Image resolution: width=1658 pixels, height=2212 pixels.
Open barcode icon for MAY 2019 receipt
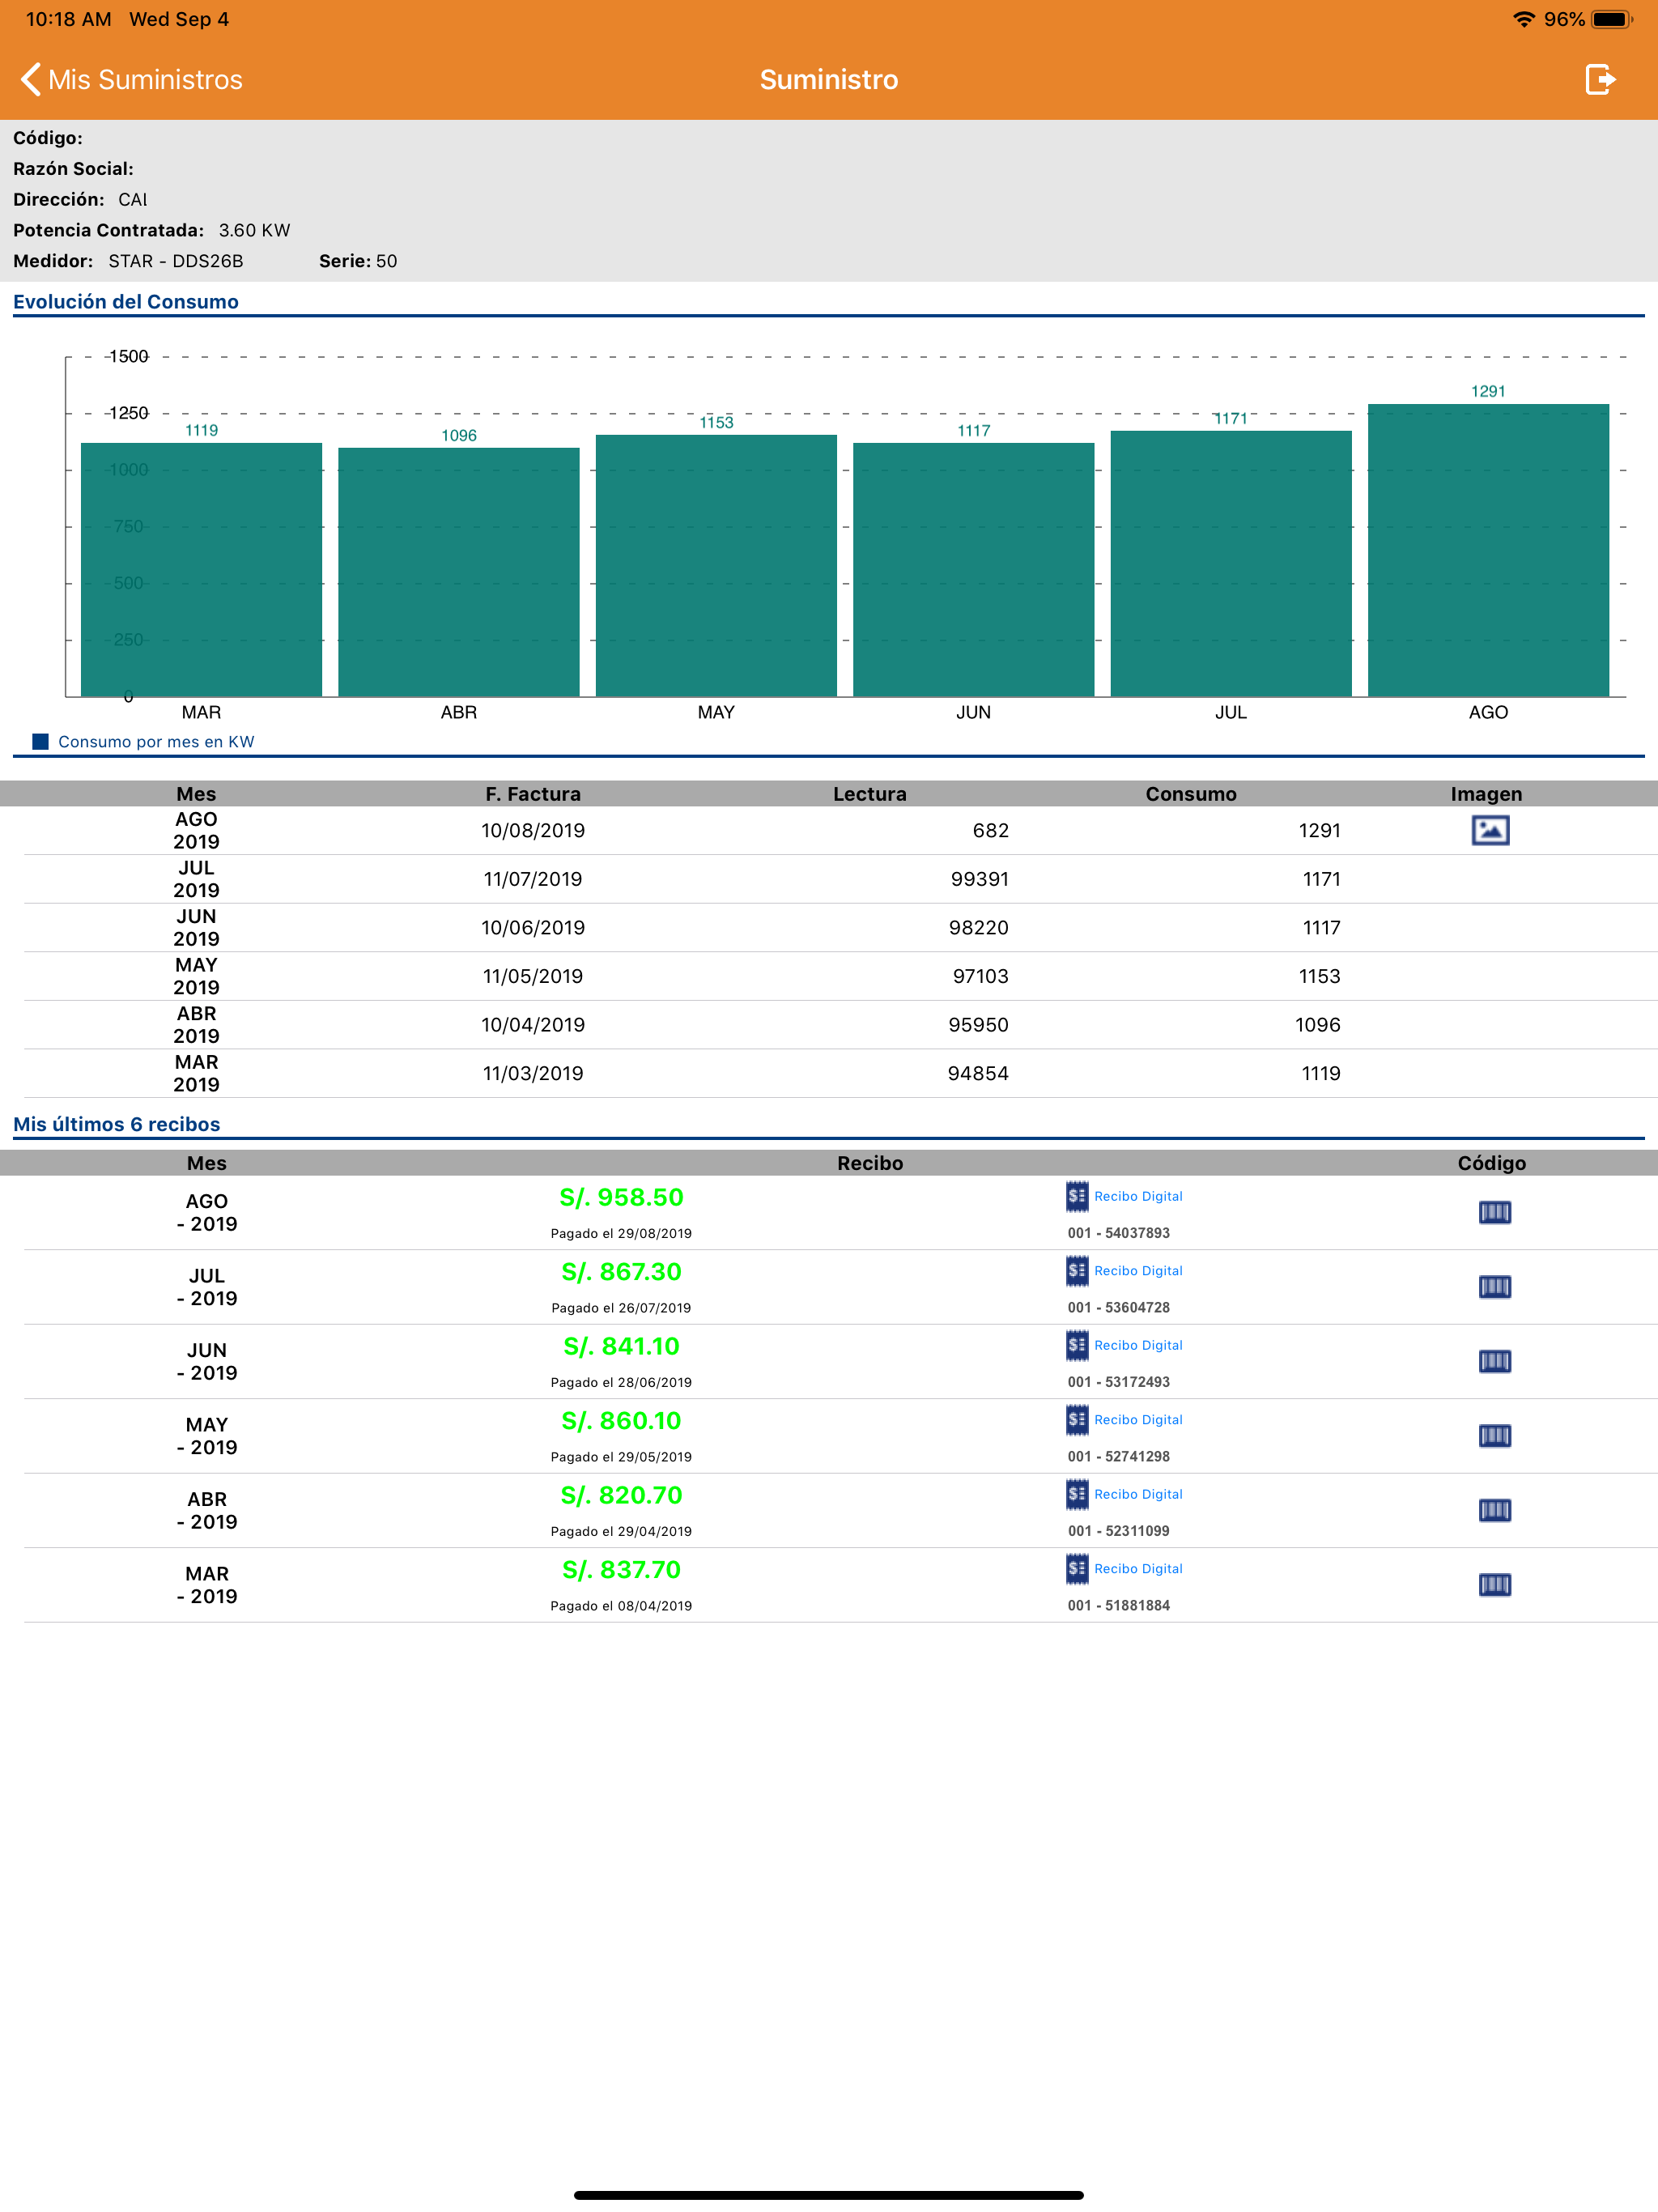click(x=1494, y=1435)
